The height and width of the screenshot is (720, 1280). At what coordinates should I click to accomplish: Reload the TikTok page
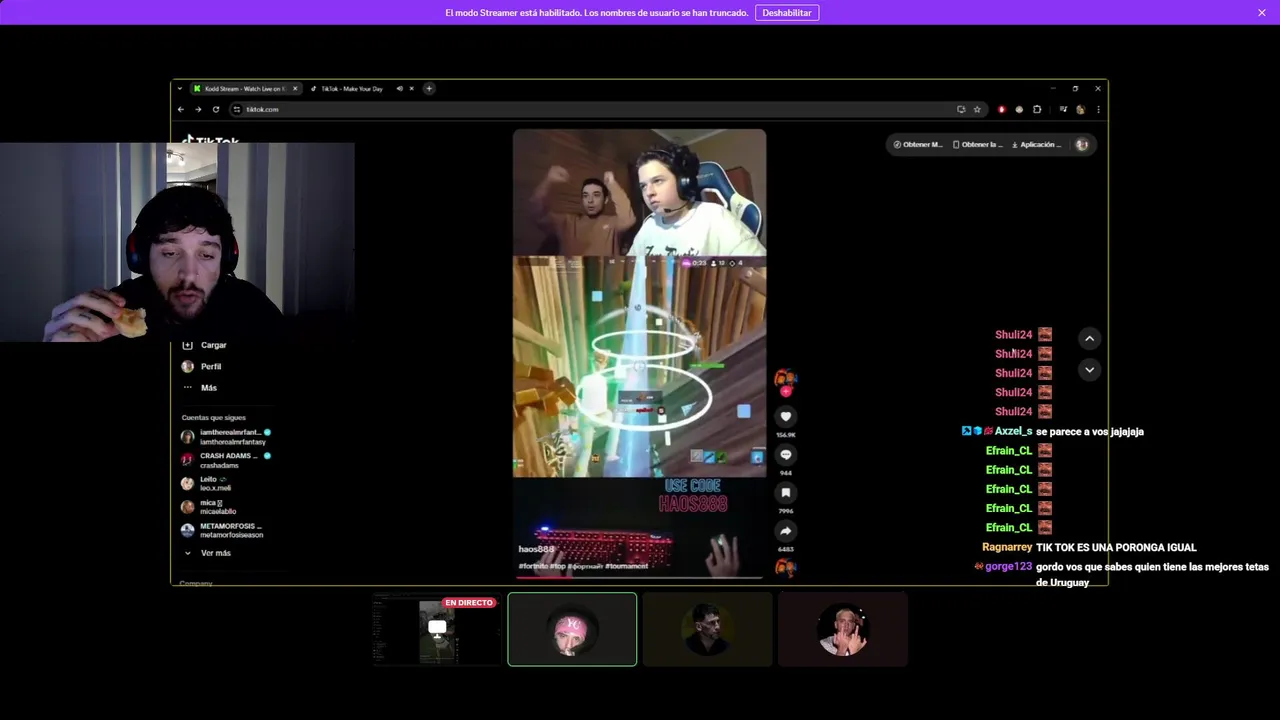click(216, 109)
